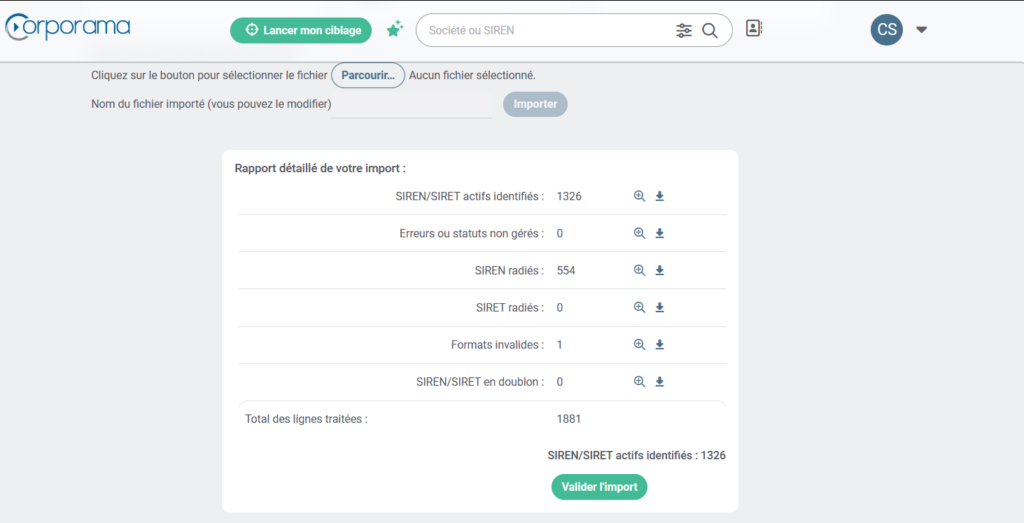Download the Formats invalides list
The height and width of the screenshot is (523, 1024).
(x=660, y=345)
